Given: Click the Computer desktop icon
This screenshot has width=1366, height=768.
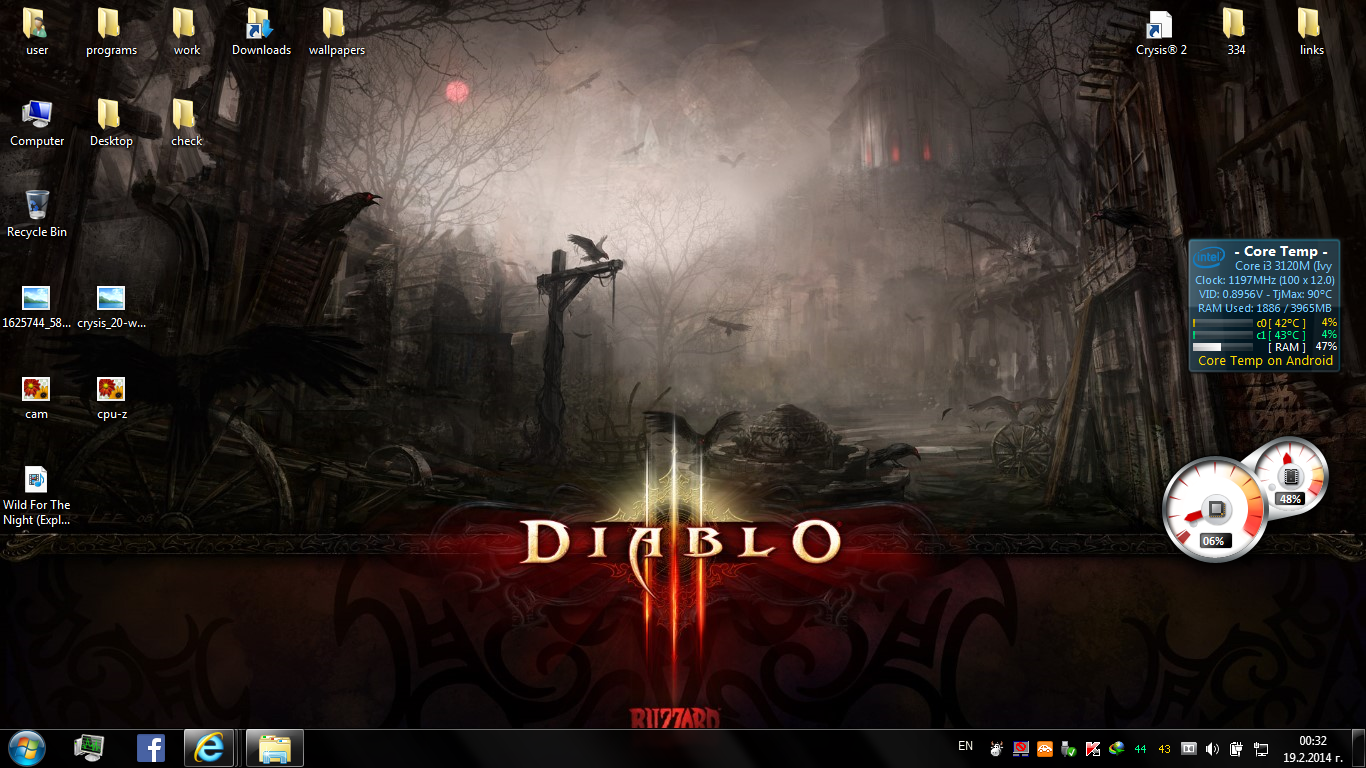Looking at the screenshot, I should click(37, 122).
